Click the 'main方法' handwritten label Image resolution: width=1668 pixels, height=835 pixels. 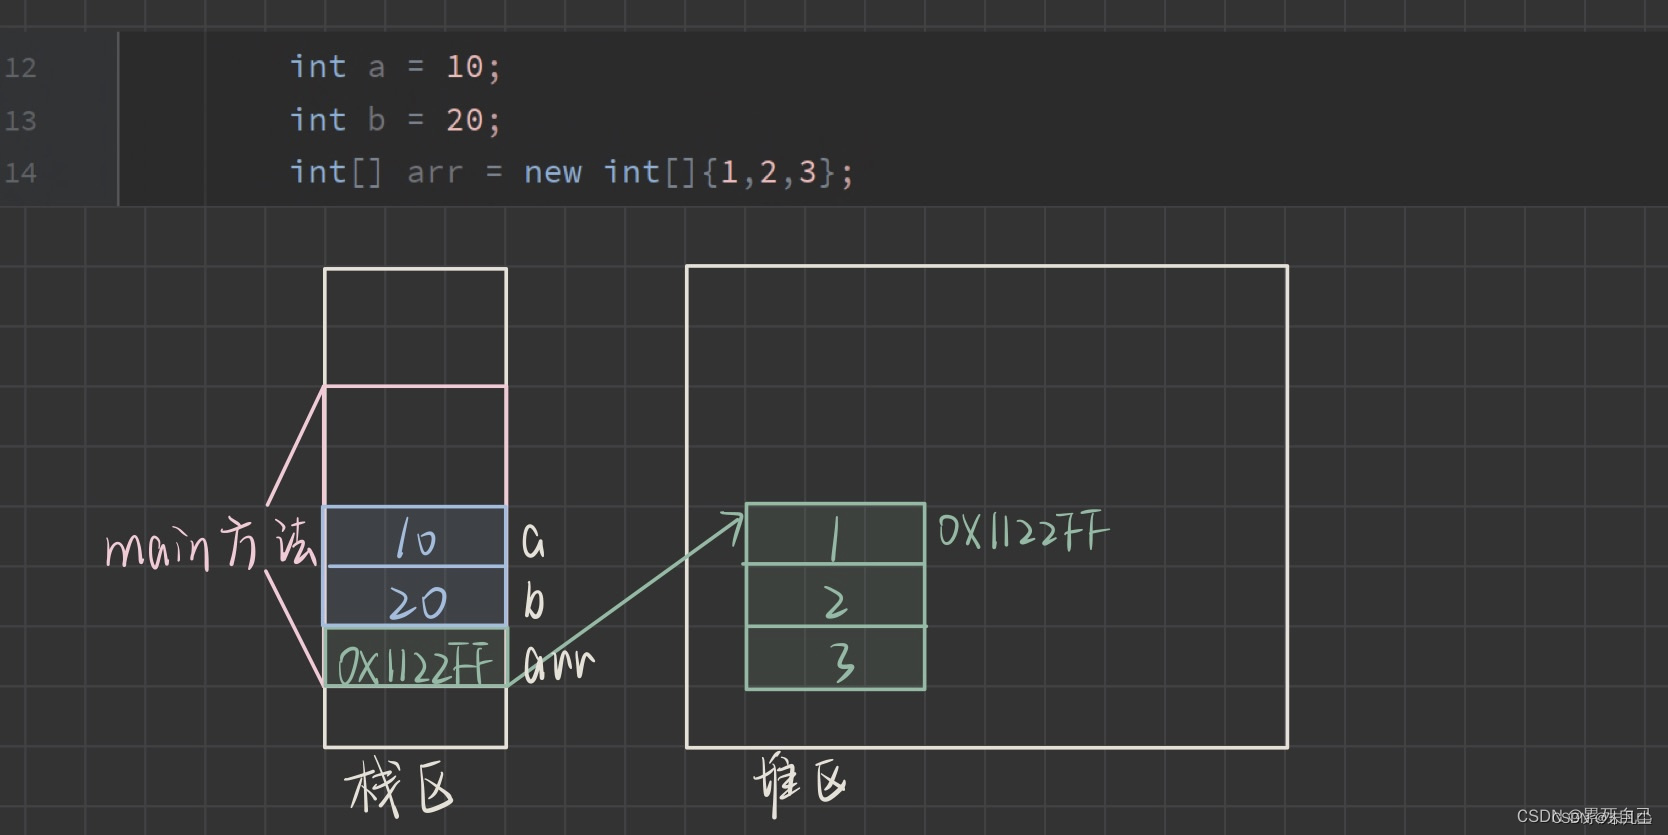pyautogui.click(x=211, y=545)
